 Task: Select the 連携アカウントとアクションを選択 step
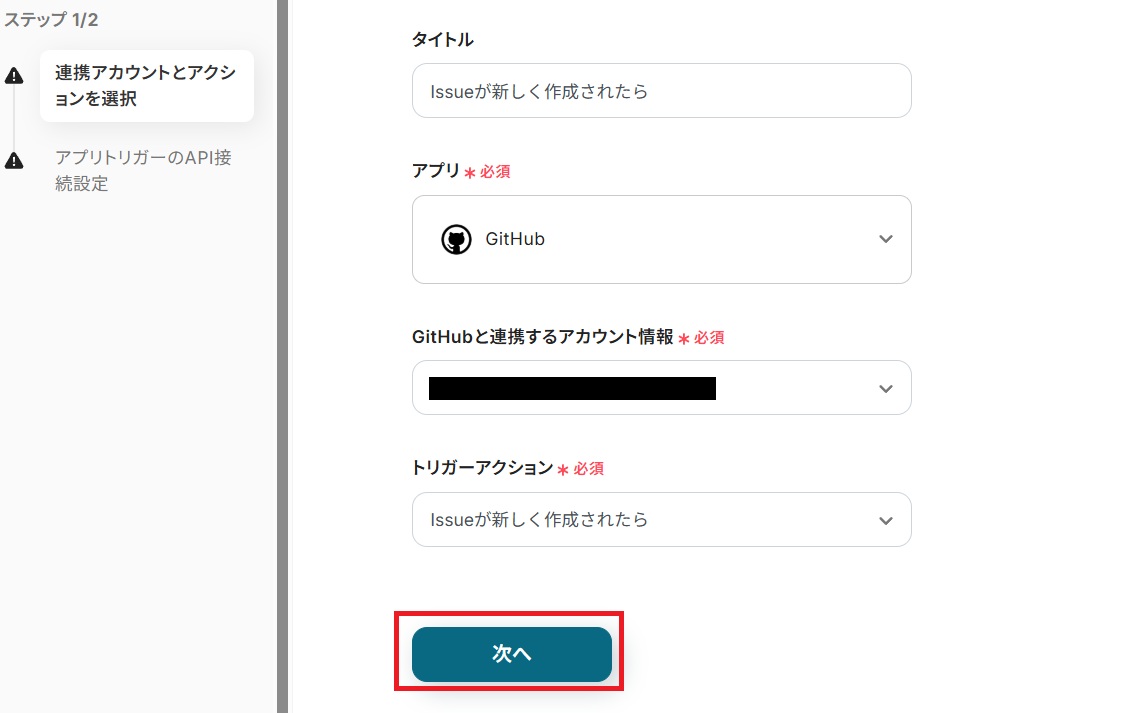(x=146, y=86)
